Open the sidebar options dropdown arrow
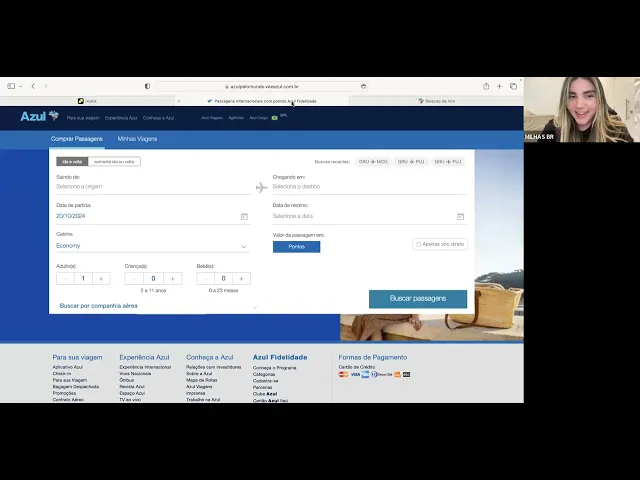The image size is (640, 480). 20,87
